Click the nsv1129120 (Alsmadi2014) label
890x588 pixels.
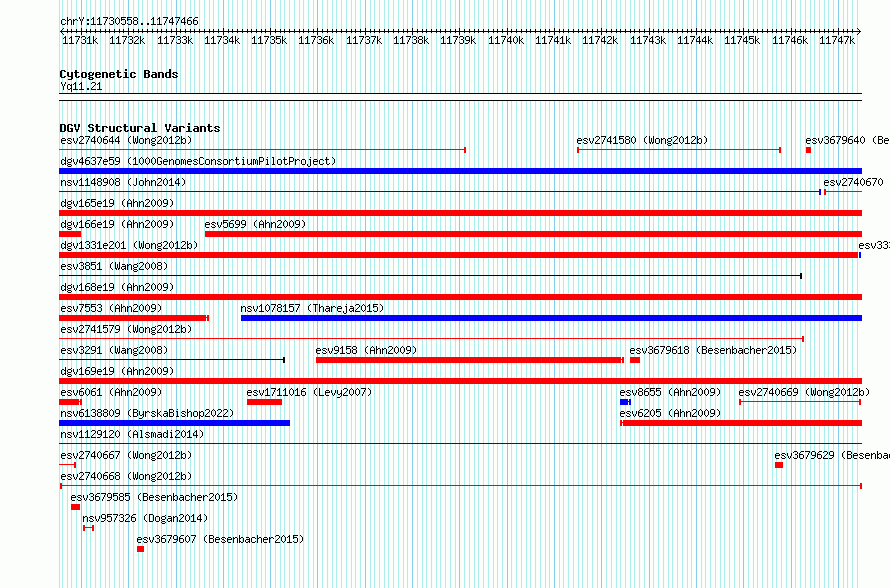coord(132,434)
